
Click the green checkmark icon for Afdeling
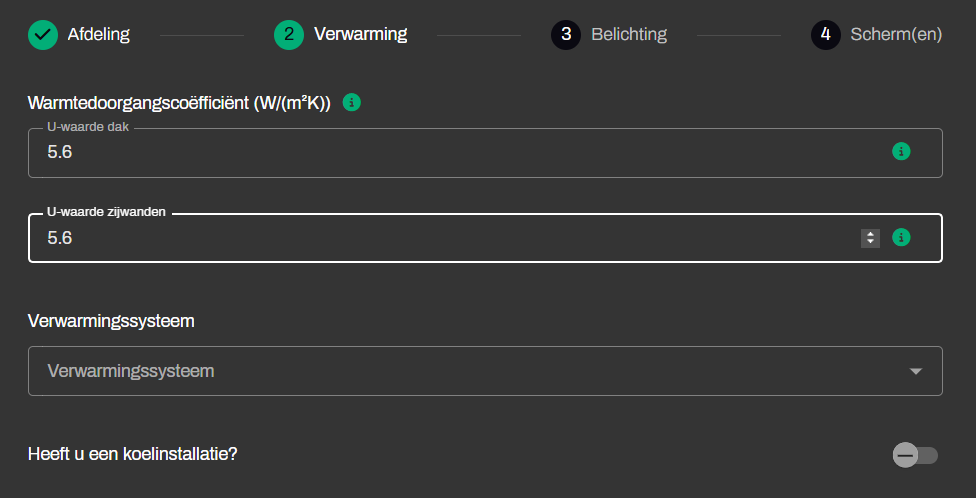42,35
